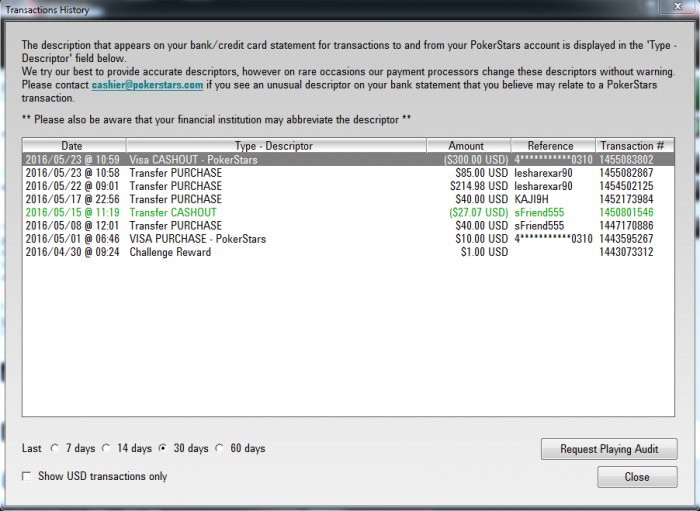
Task: Select the green Transfer CASHOUT row
Action: (348, 212)
